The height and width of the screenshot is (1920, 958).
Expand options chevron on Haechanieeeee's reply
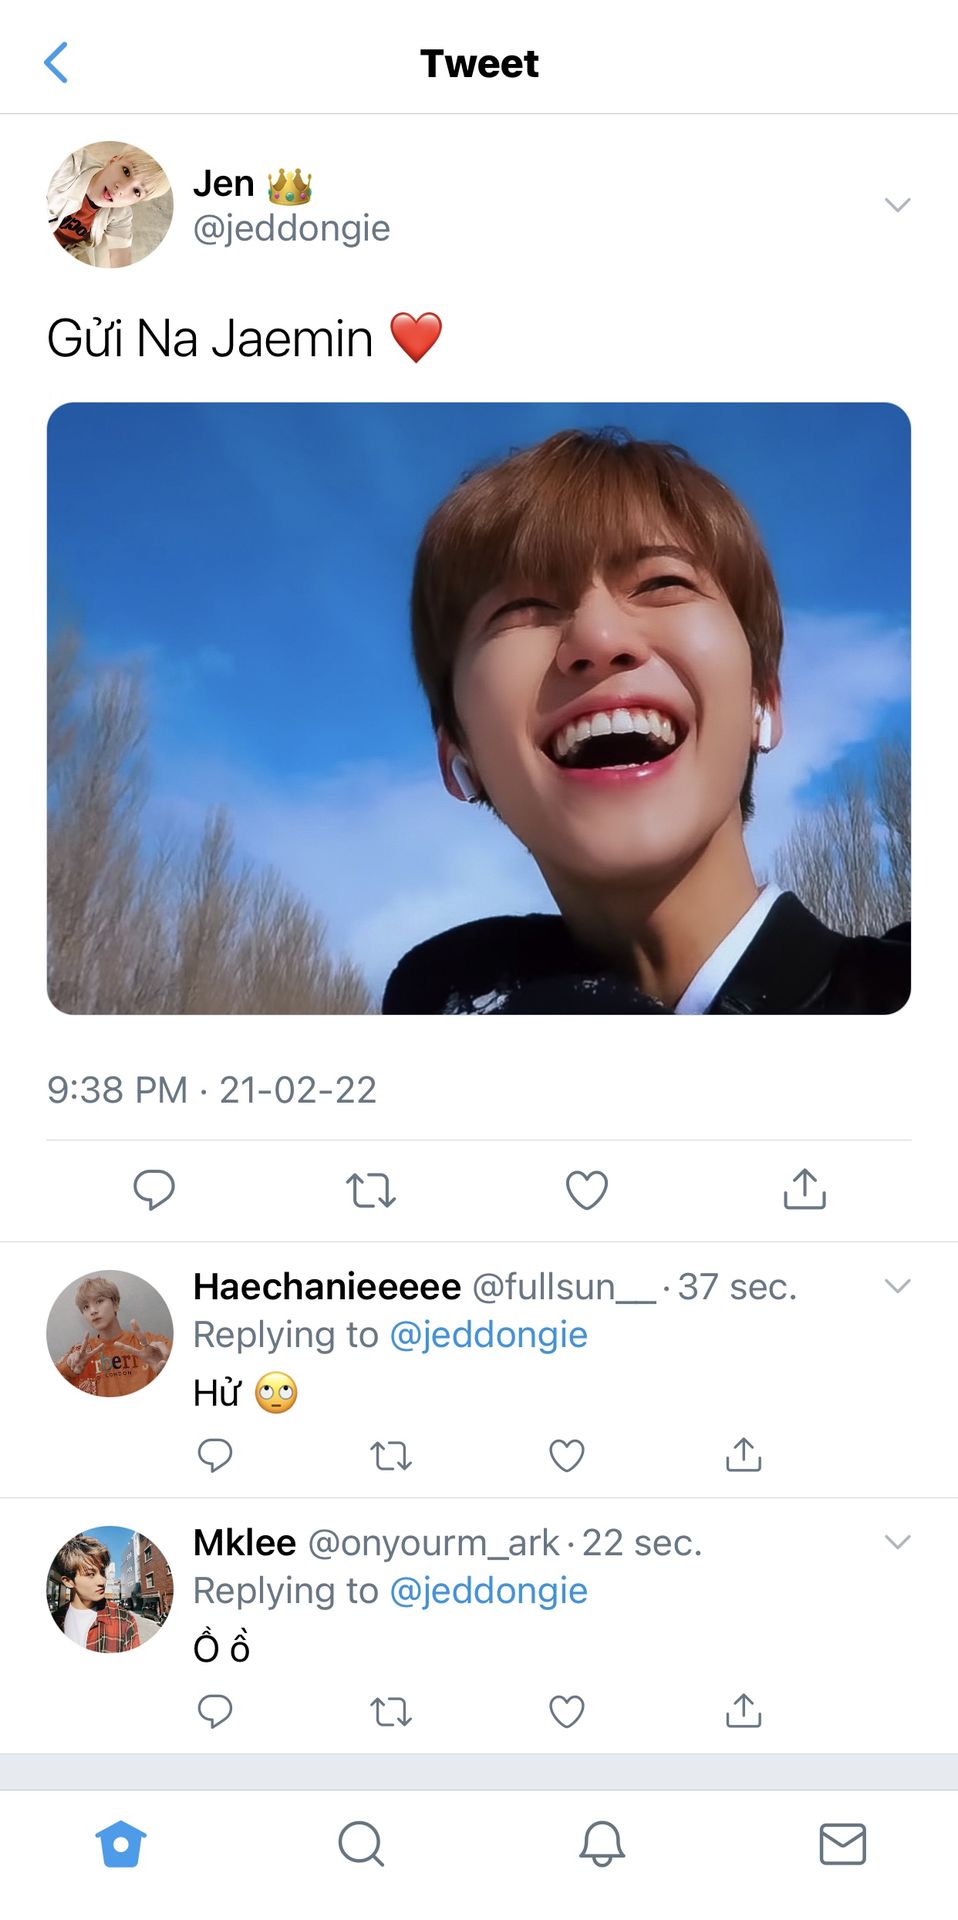897,1286
